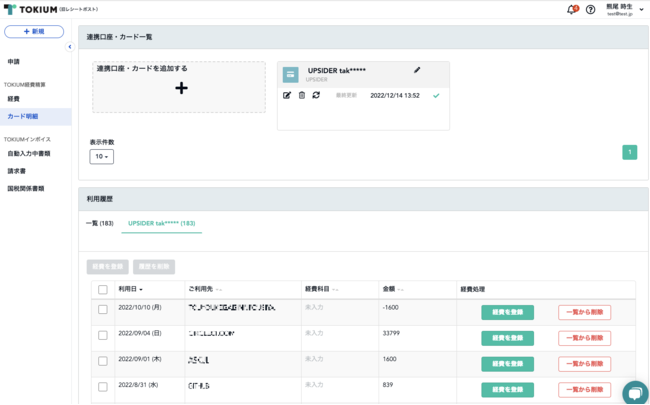
Task: Register expense for the 2022/09/01 row
Action: click(507, 364)
